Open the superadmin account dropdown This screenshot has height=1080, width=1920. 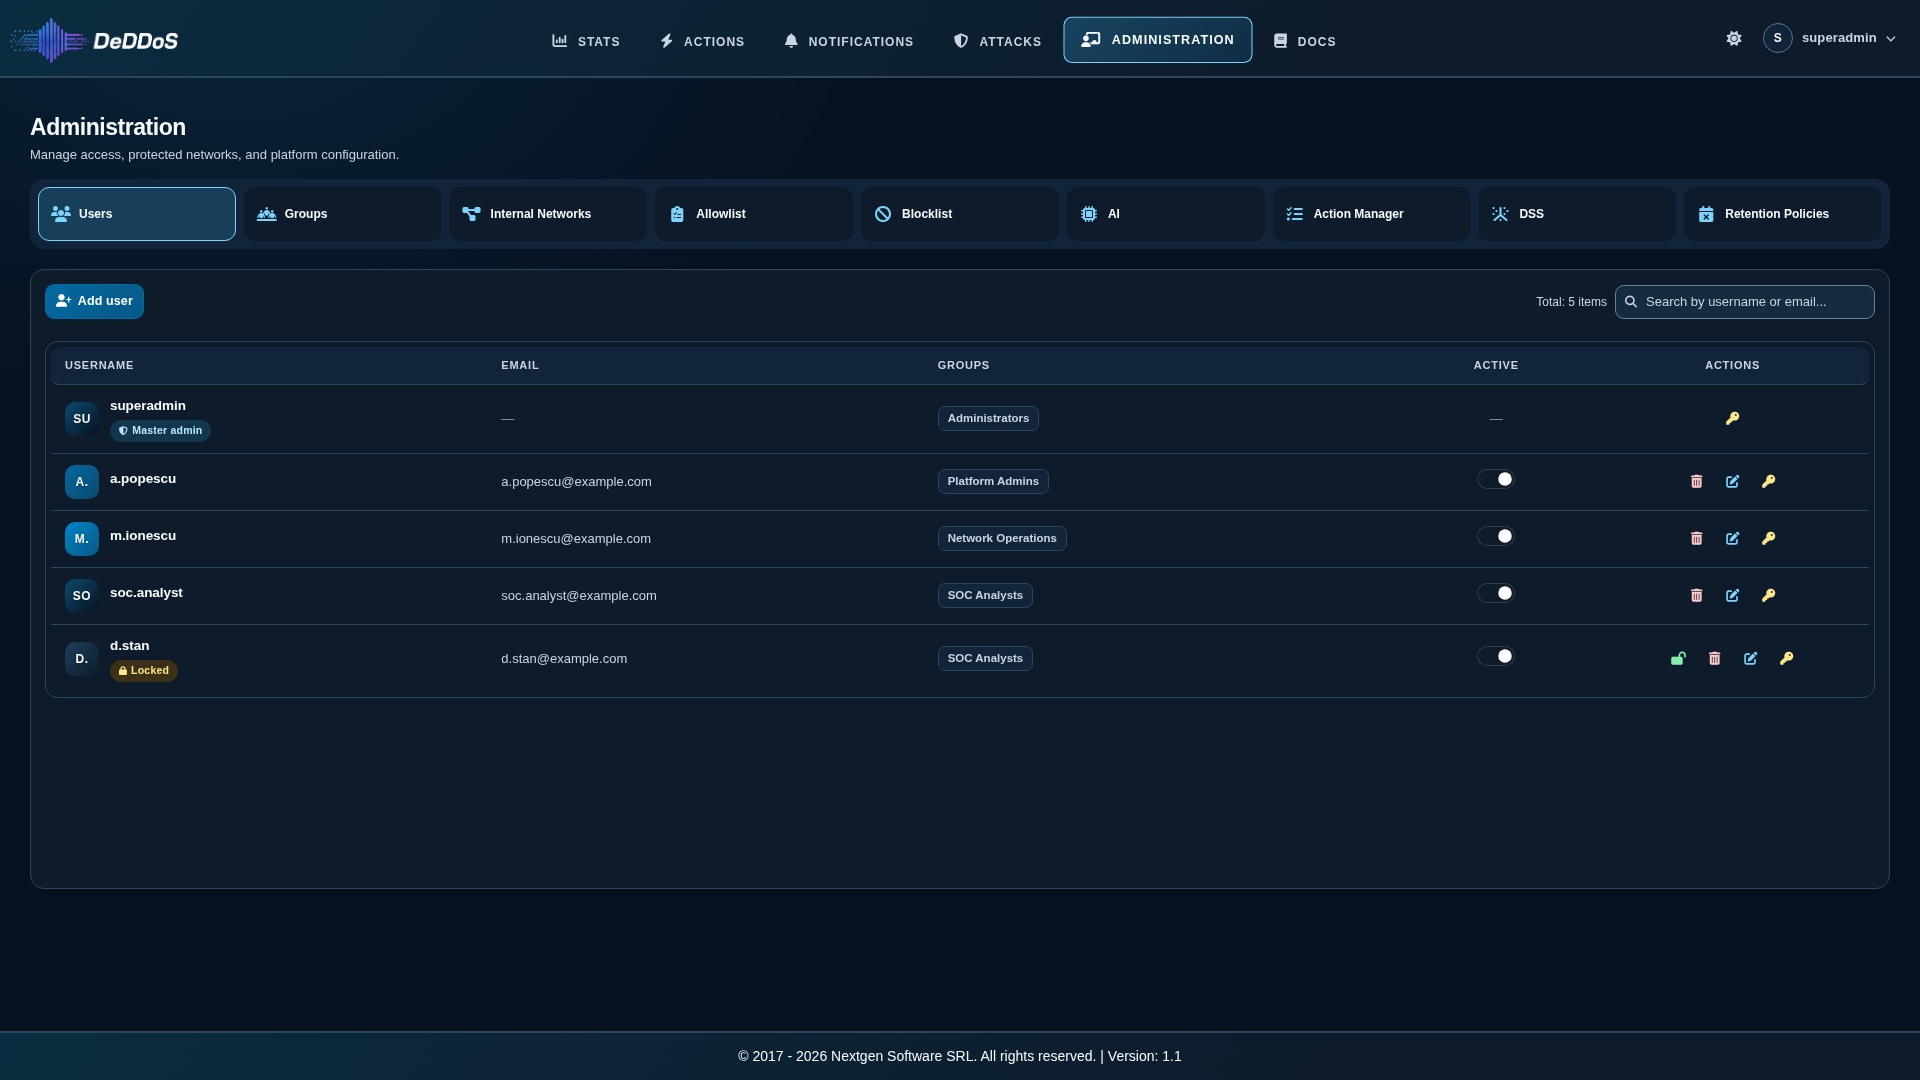click(1829, 39)
